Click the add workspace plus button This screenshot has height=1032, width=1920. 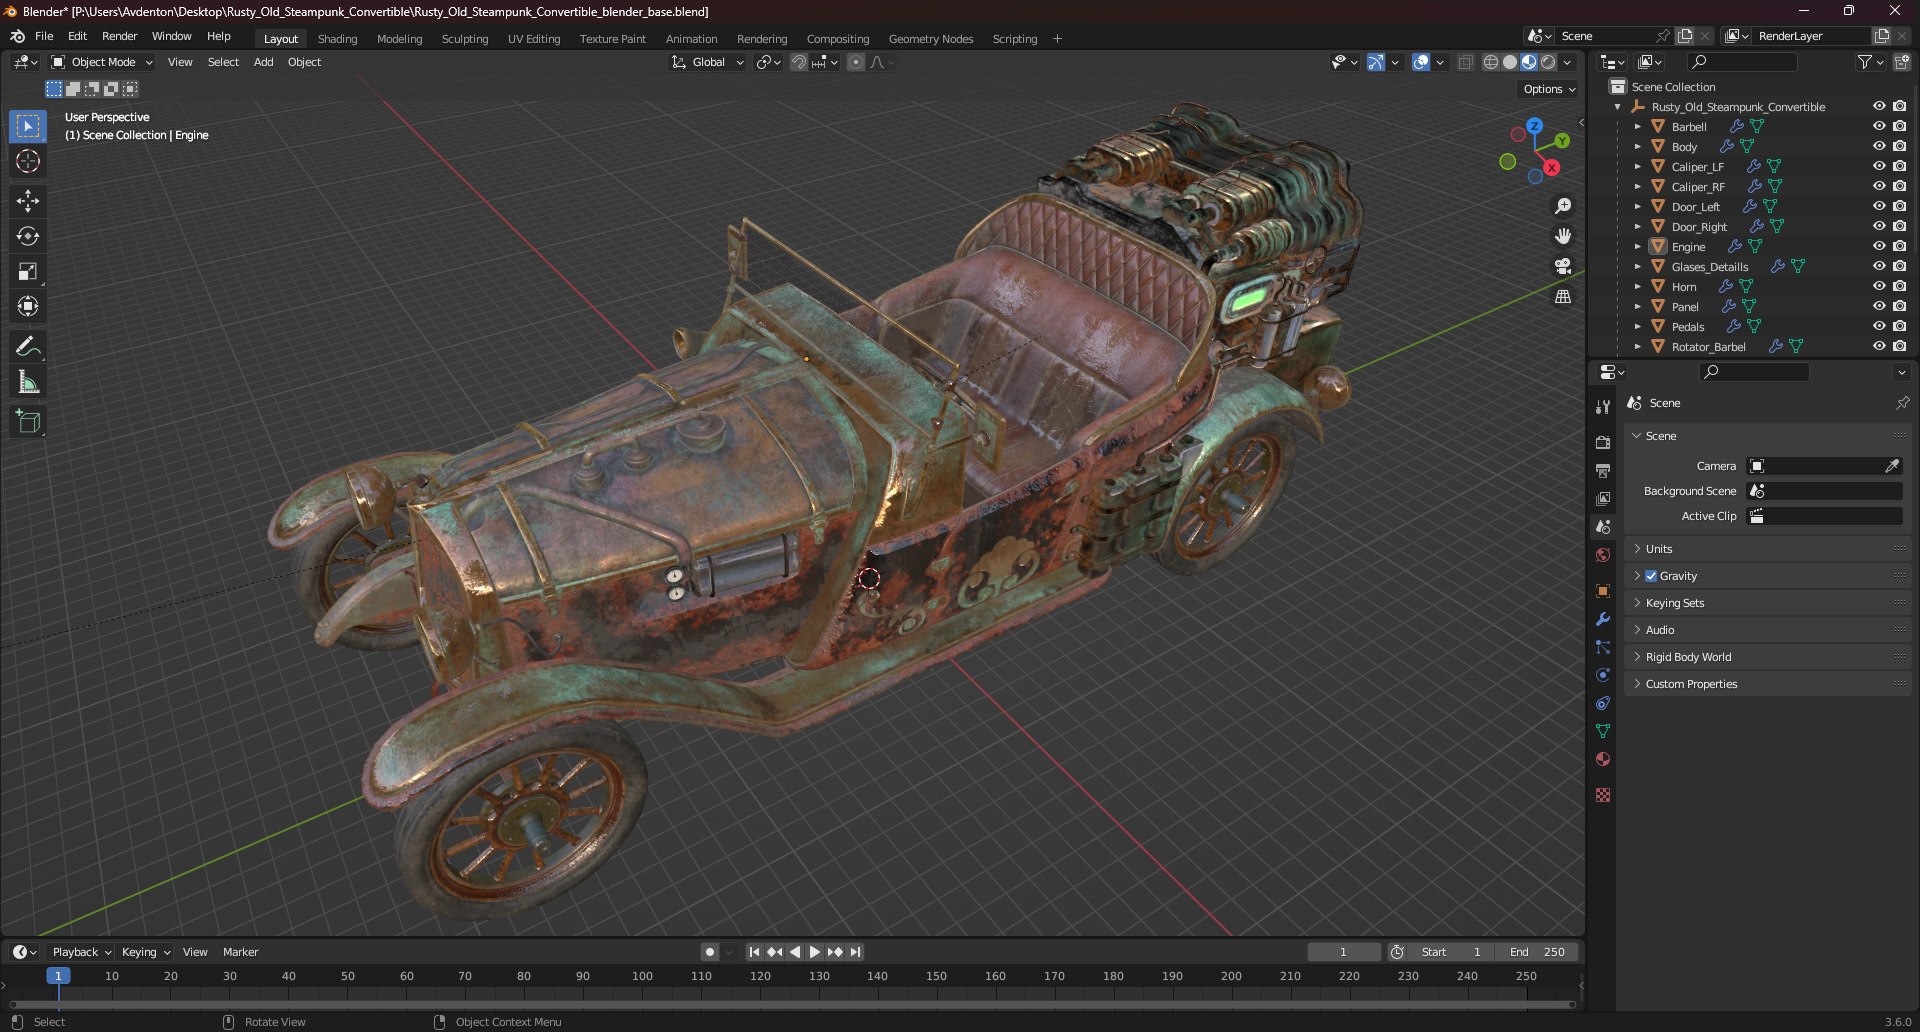coord(1057,39)
